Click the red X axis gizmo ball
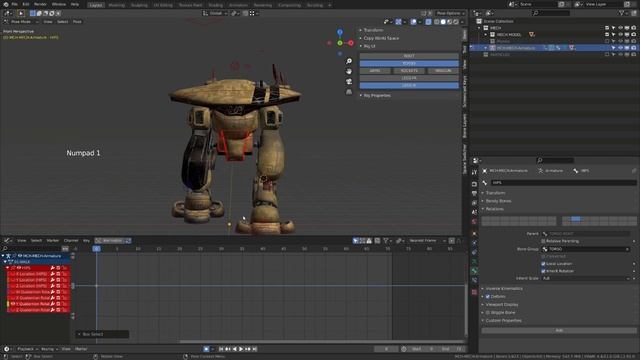The height and width of the screenshot is (360, 640). 351,43
